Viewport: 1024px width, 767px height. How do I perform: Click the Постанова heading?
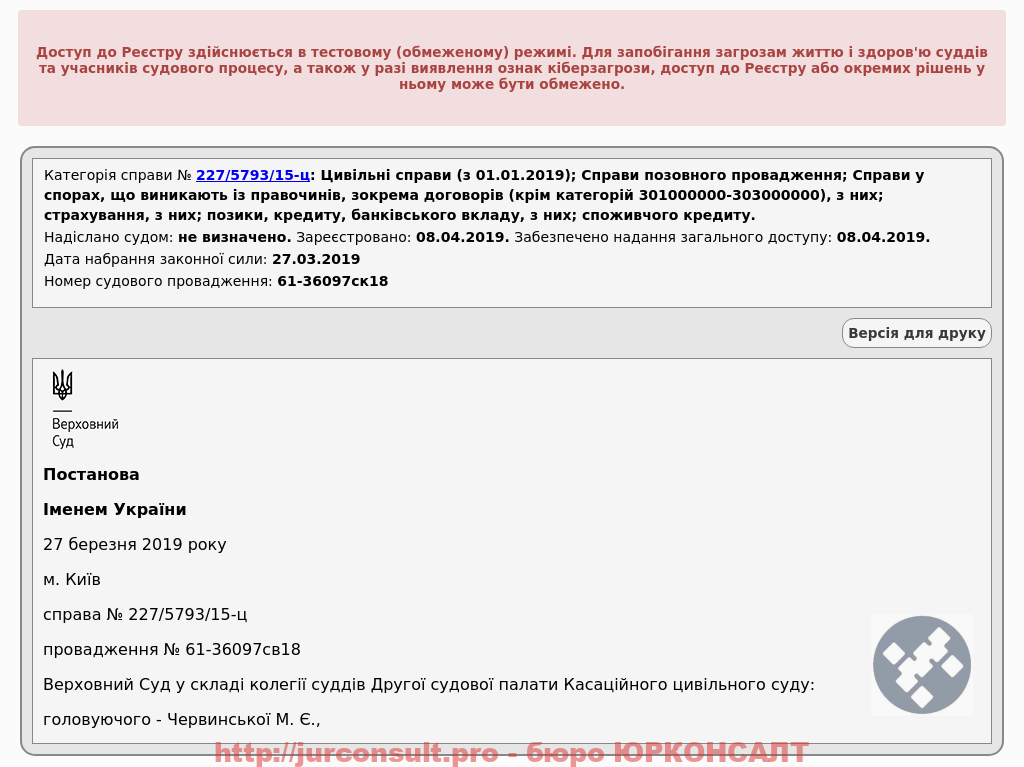(x=91, y=474)
